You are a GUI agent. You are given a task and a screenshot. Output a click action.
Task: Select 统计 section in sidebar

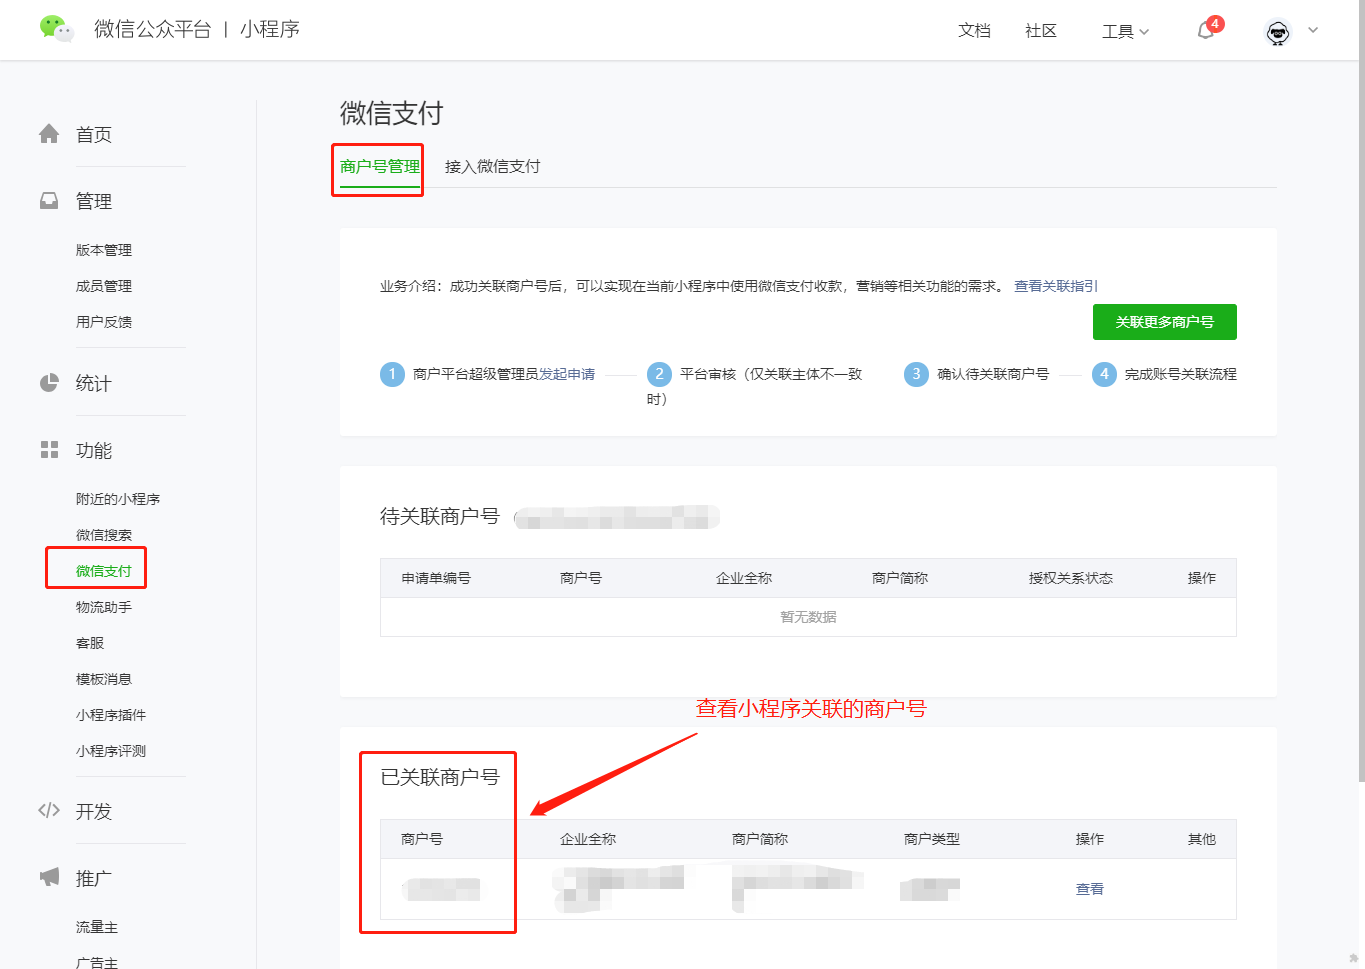click(94, 383)
